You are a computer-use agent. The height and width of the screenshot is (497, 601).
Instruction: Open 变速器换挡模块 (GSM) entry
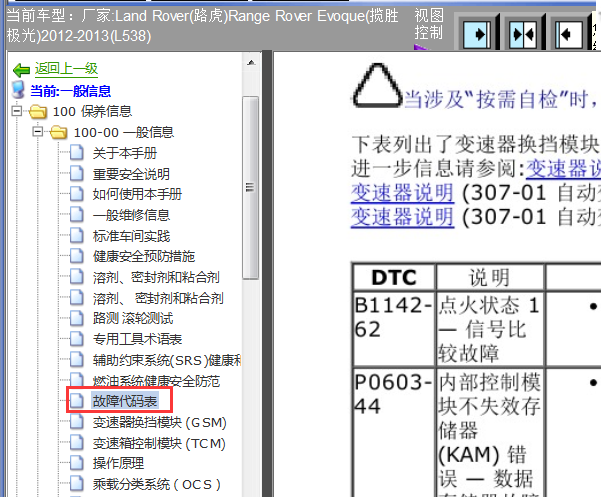point(159,423)
